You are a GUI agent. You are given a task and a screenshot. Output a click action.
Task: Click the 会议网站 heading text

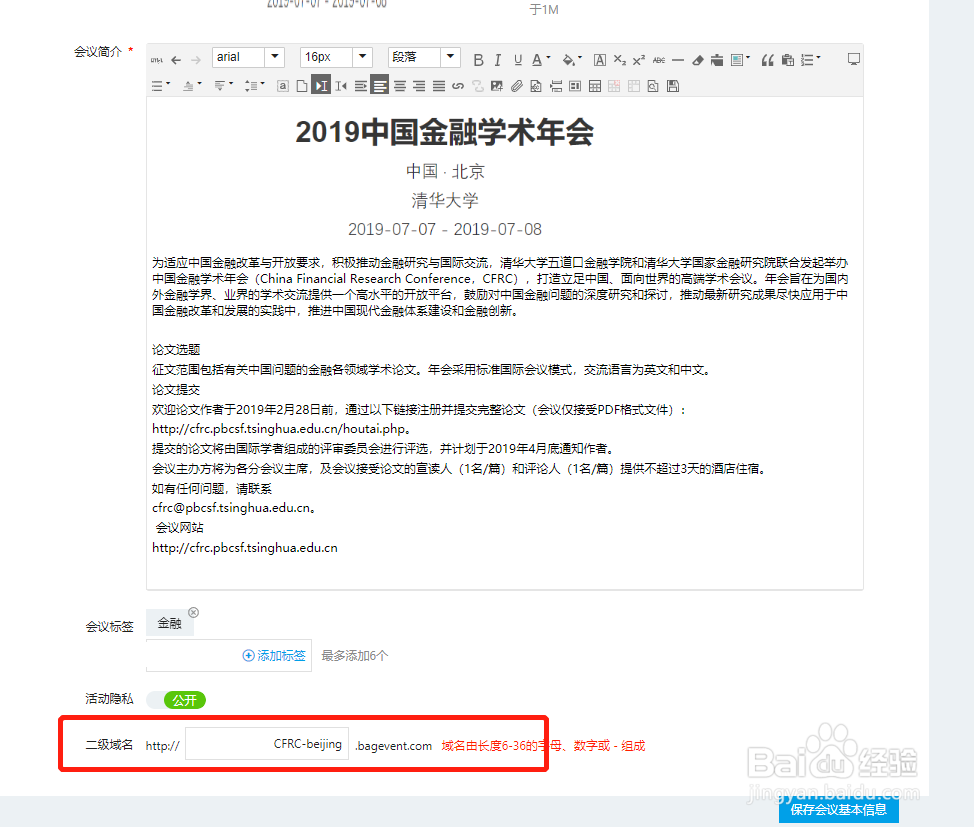[179, 528]
